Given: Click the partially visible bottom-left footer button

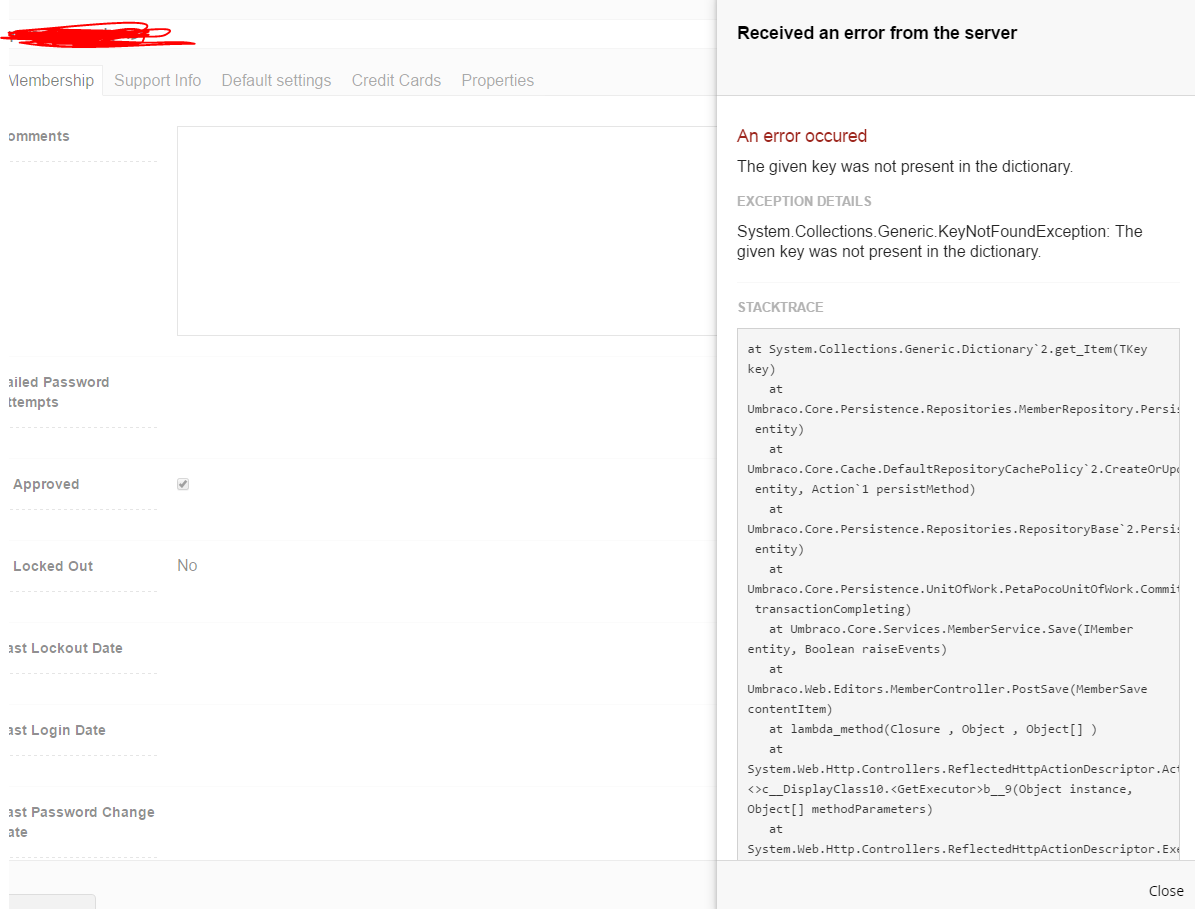Looking at the screenshot, I should pyautogui.click(x=52, y=901).
